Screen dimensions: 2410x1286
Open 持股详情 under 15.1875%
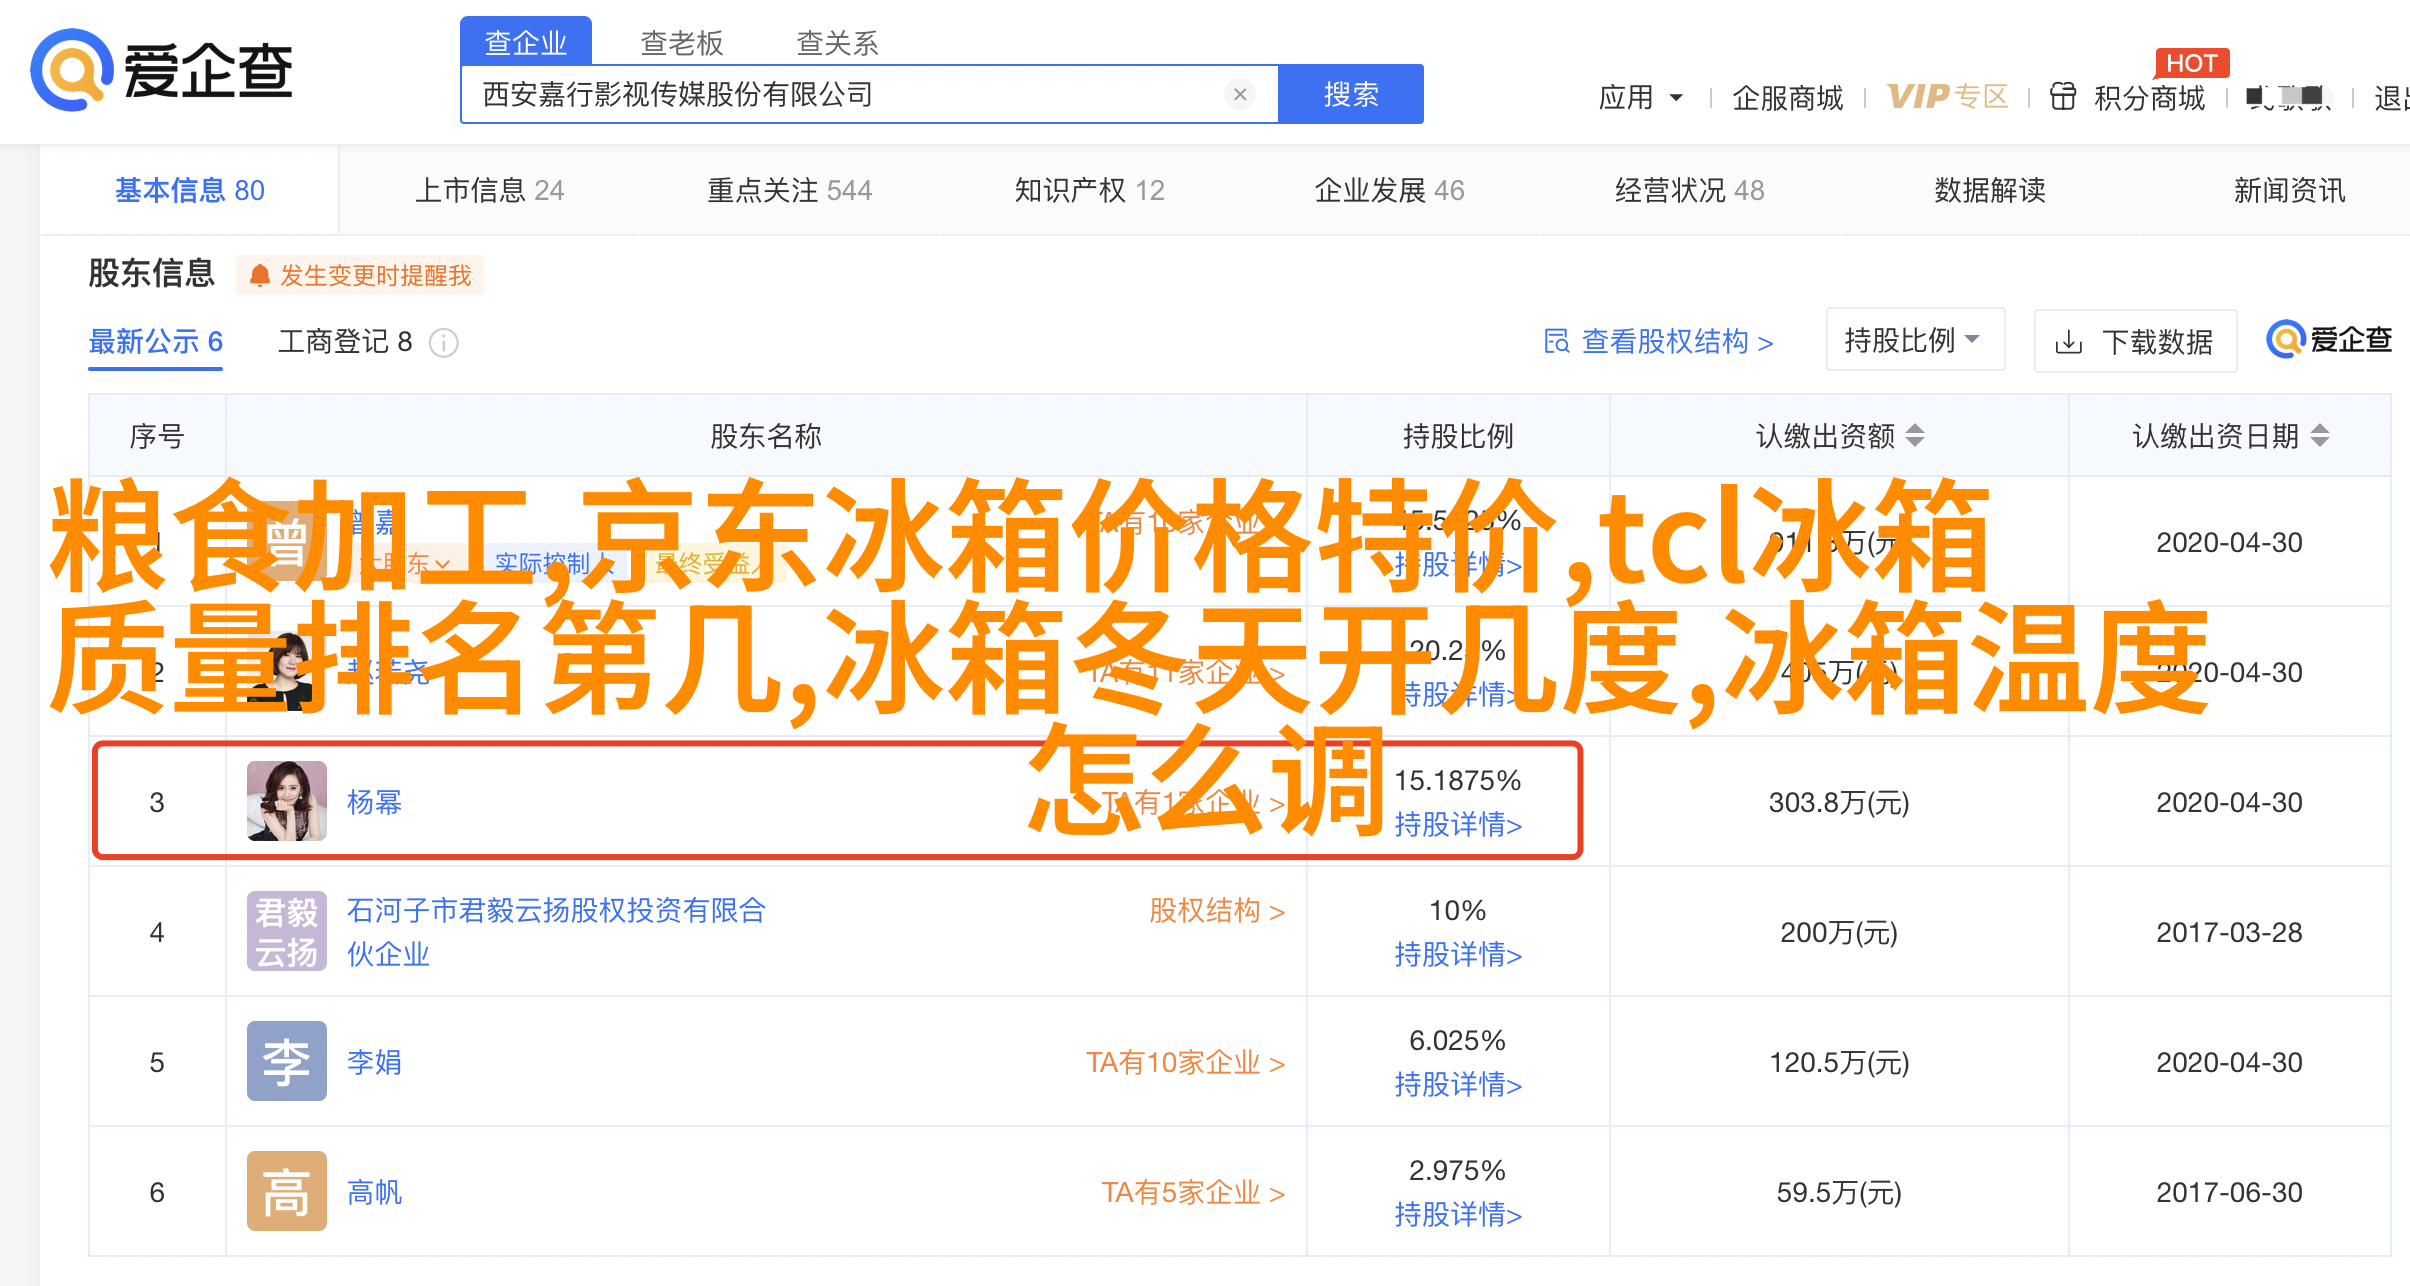tap(1458, 825)
